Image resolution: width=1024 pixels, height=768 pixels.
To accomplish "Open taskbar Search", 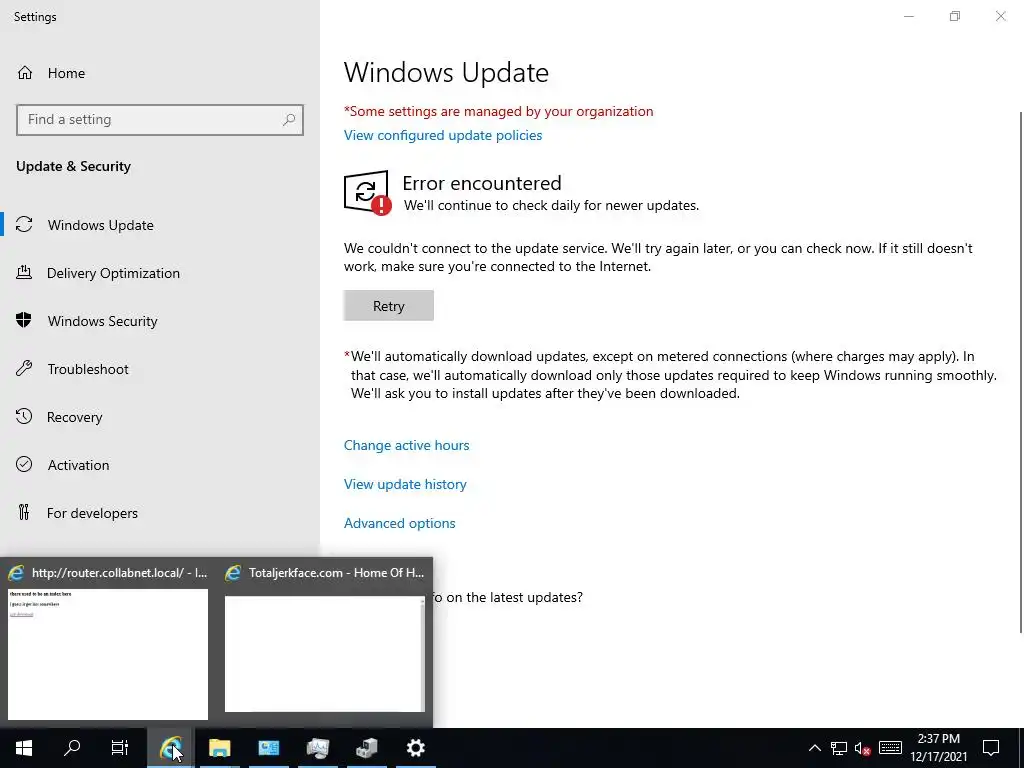I will coord(72,748).
